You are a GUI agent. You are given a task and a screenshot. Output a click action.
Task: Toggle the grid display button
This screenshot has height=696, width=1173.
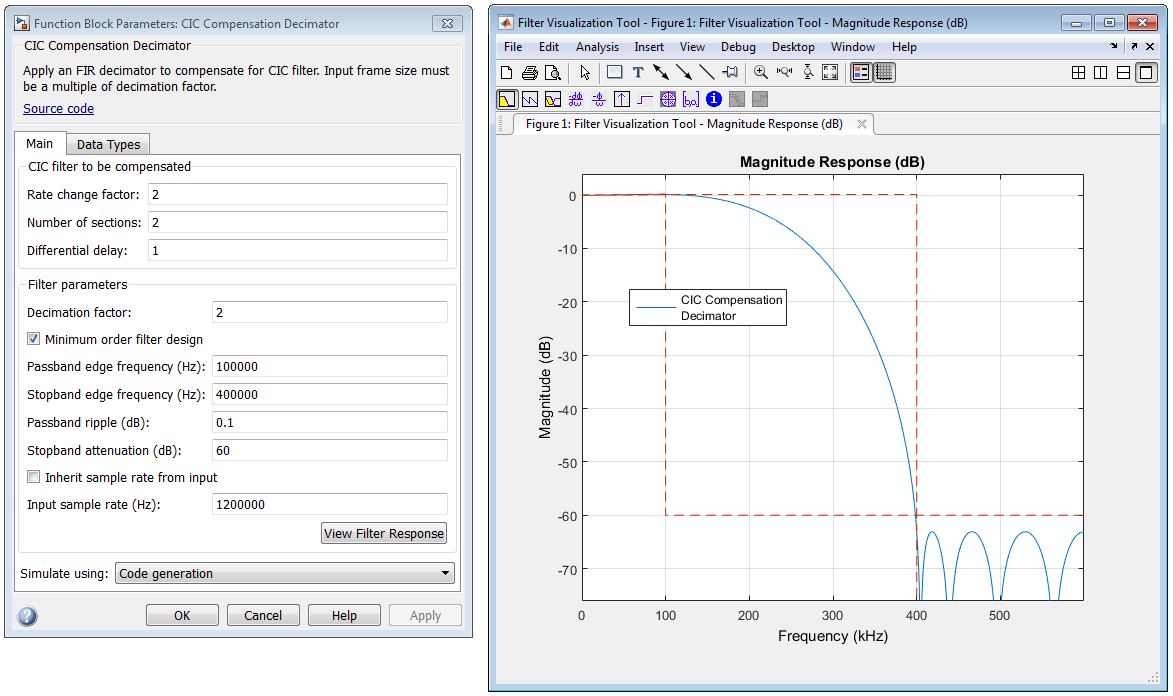pos(884,73)
